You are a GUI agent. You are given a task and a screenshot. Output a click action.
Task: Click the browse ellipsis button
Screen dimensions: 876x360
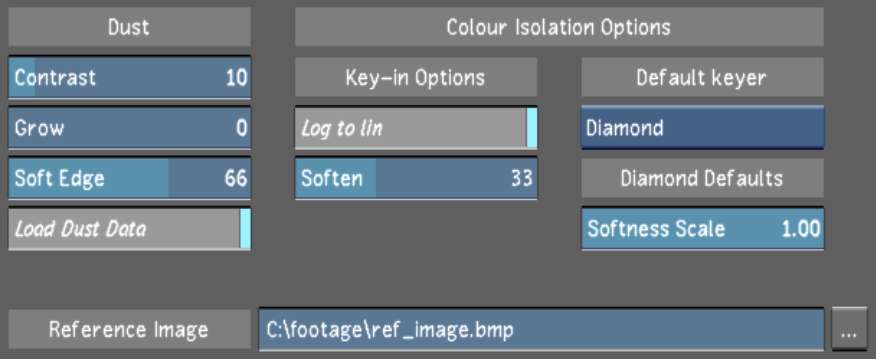coord(849,331)
